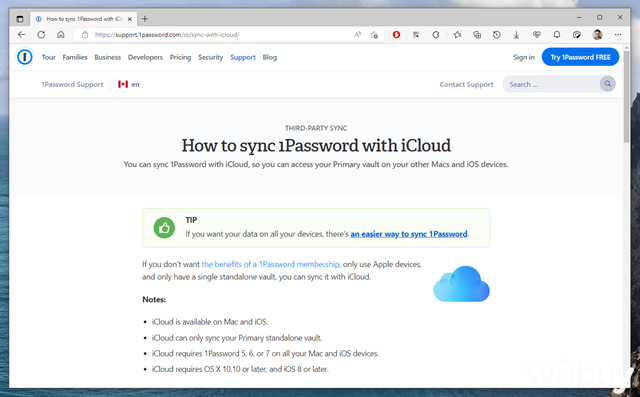
Task: Click the search magnifier button
Action: click(607, 84)
